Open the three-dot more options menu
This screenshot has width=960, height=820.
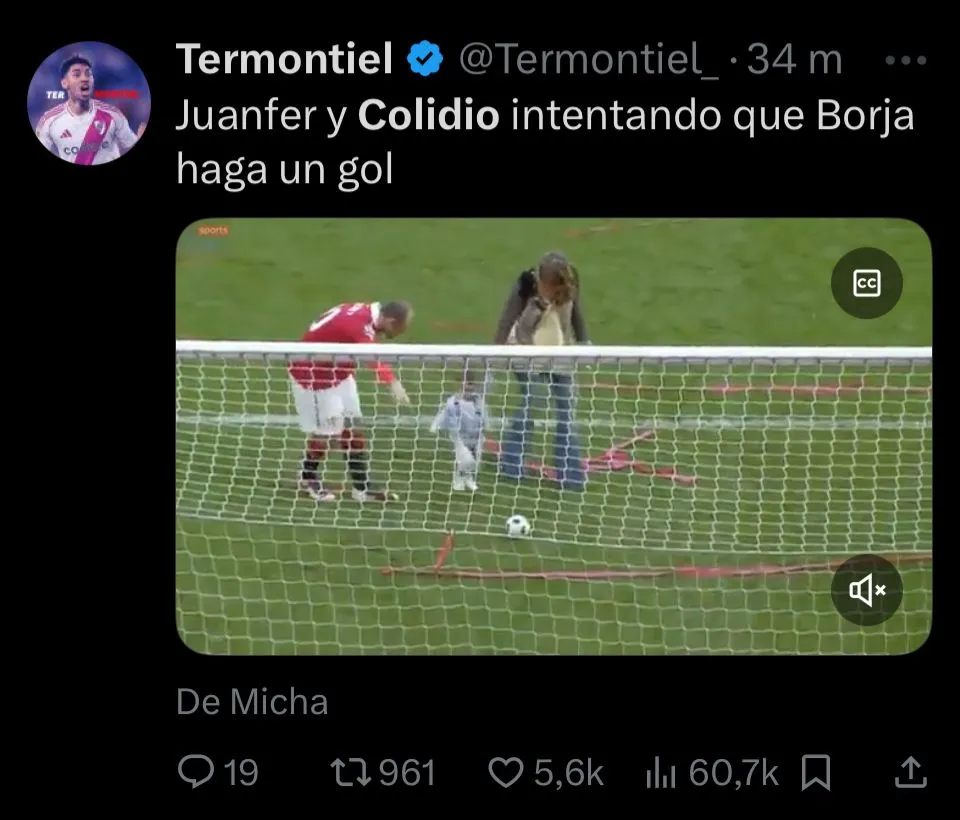[905, 59]
